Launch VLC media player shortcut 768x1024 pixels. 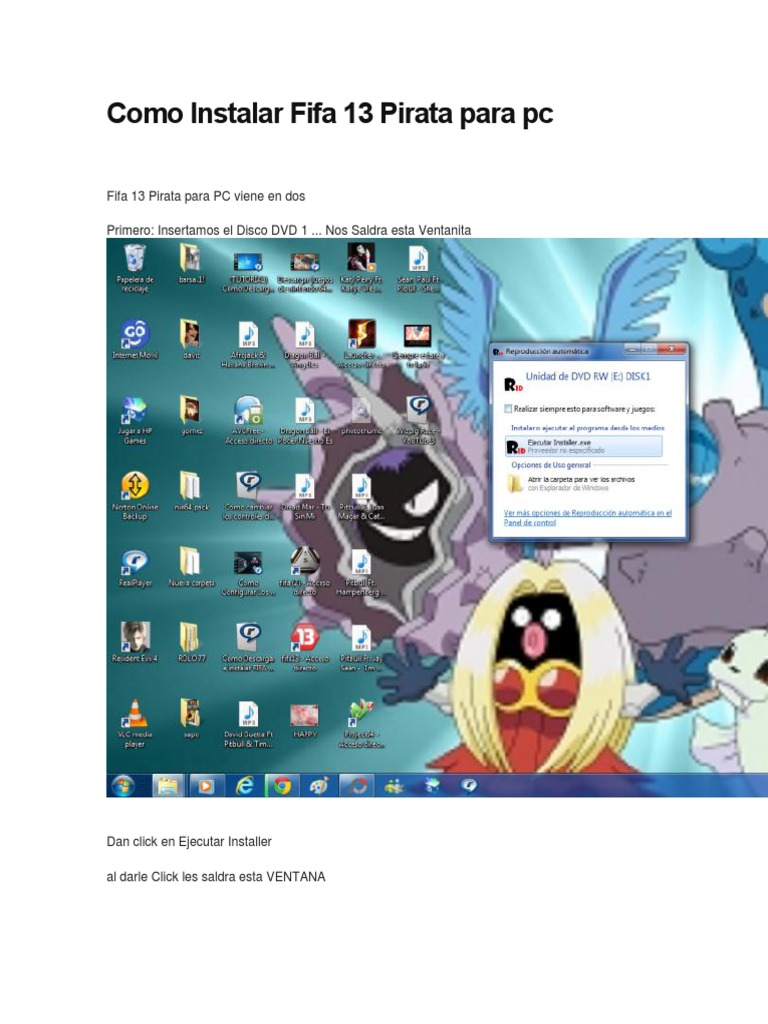click(135, 724)
